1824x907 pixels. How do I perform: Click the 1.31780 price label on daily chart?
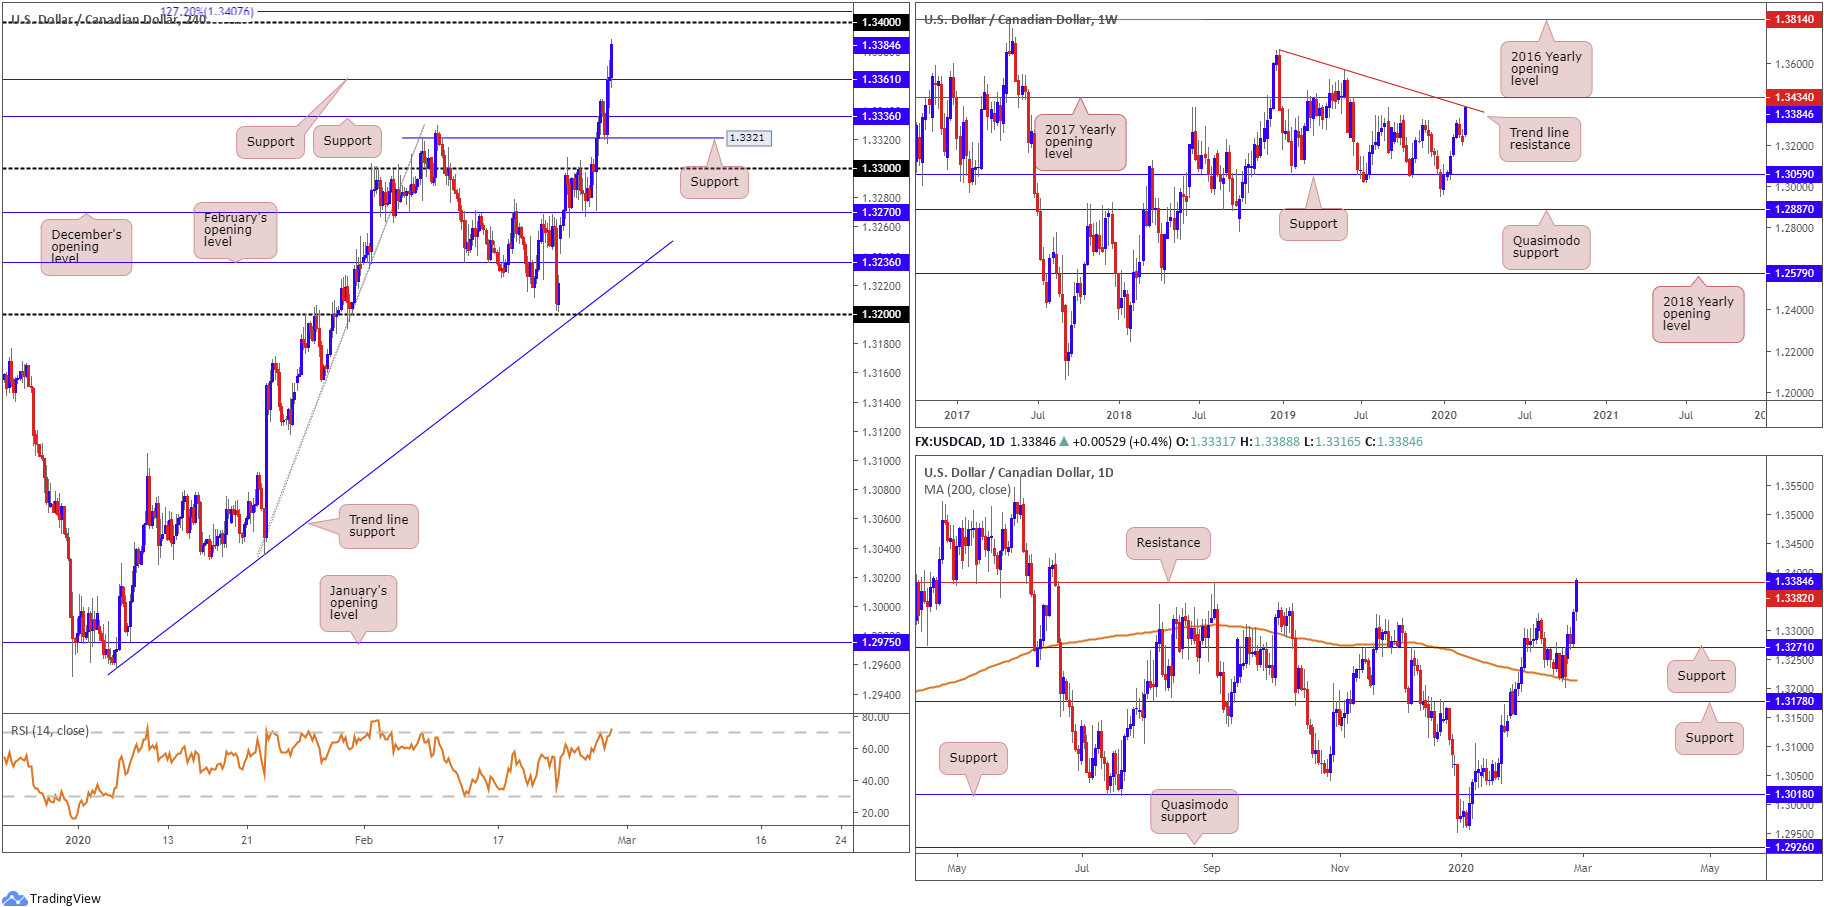pos(1794,701)
